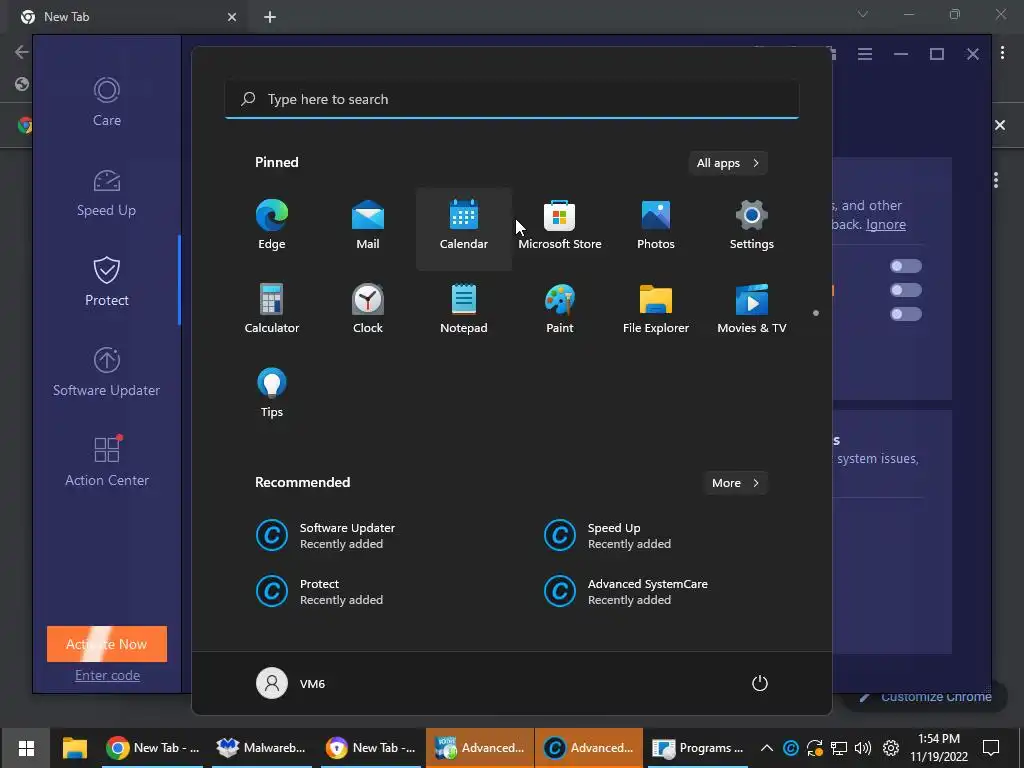The image size is (1024, 768).
Task: Select Protect tab in SystemCare sidebar
Action: 106,282
